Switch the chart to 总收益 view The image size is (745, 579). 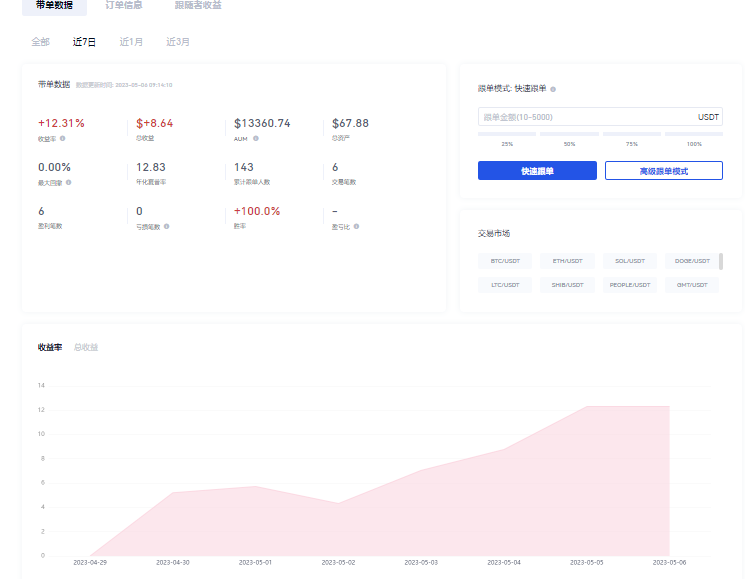(86, 347)
